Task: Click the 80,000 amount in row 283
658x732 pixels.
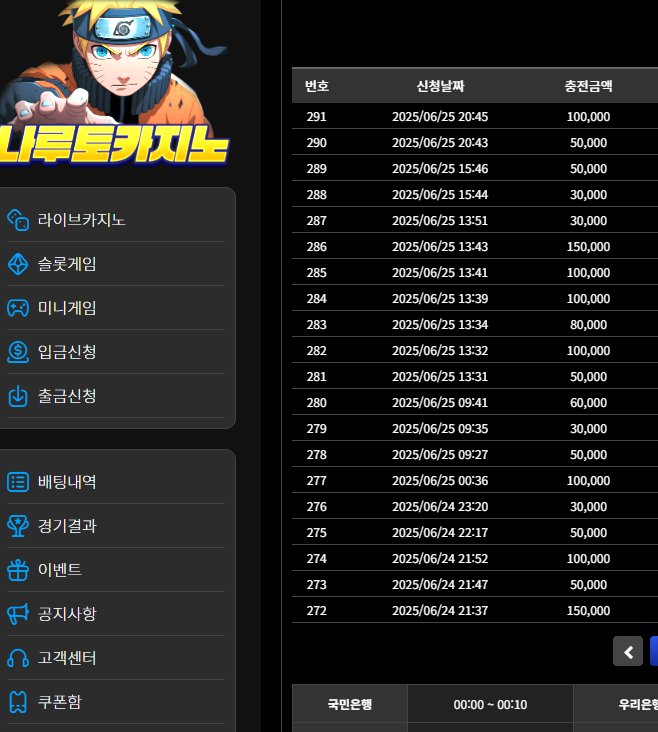Action: click(588, 325)
